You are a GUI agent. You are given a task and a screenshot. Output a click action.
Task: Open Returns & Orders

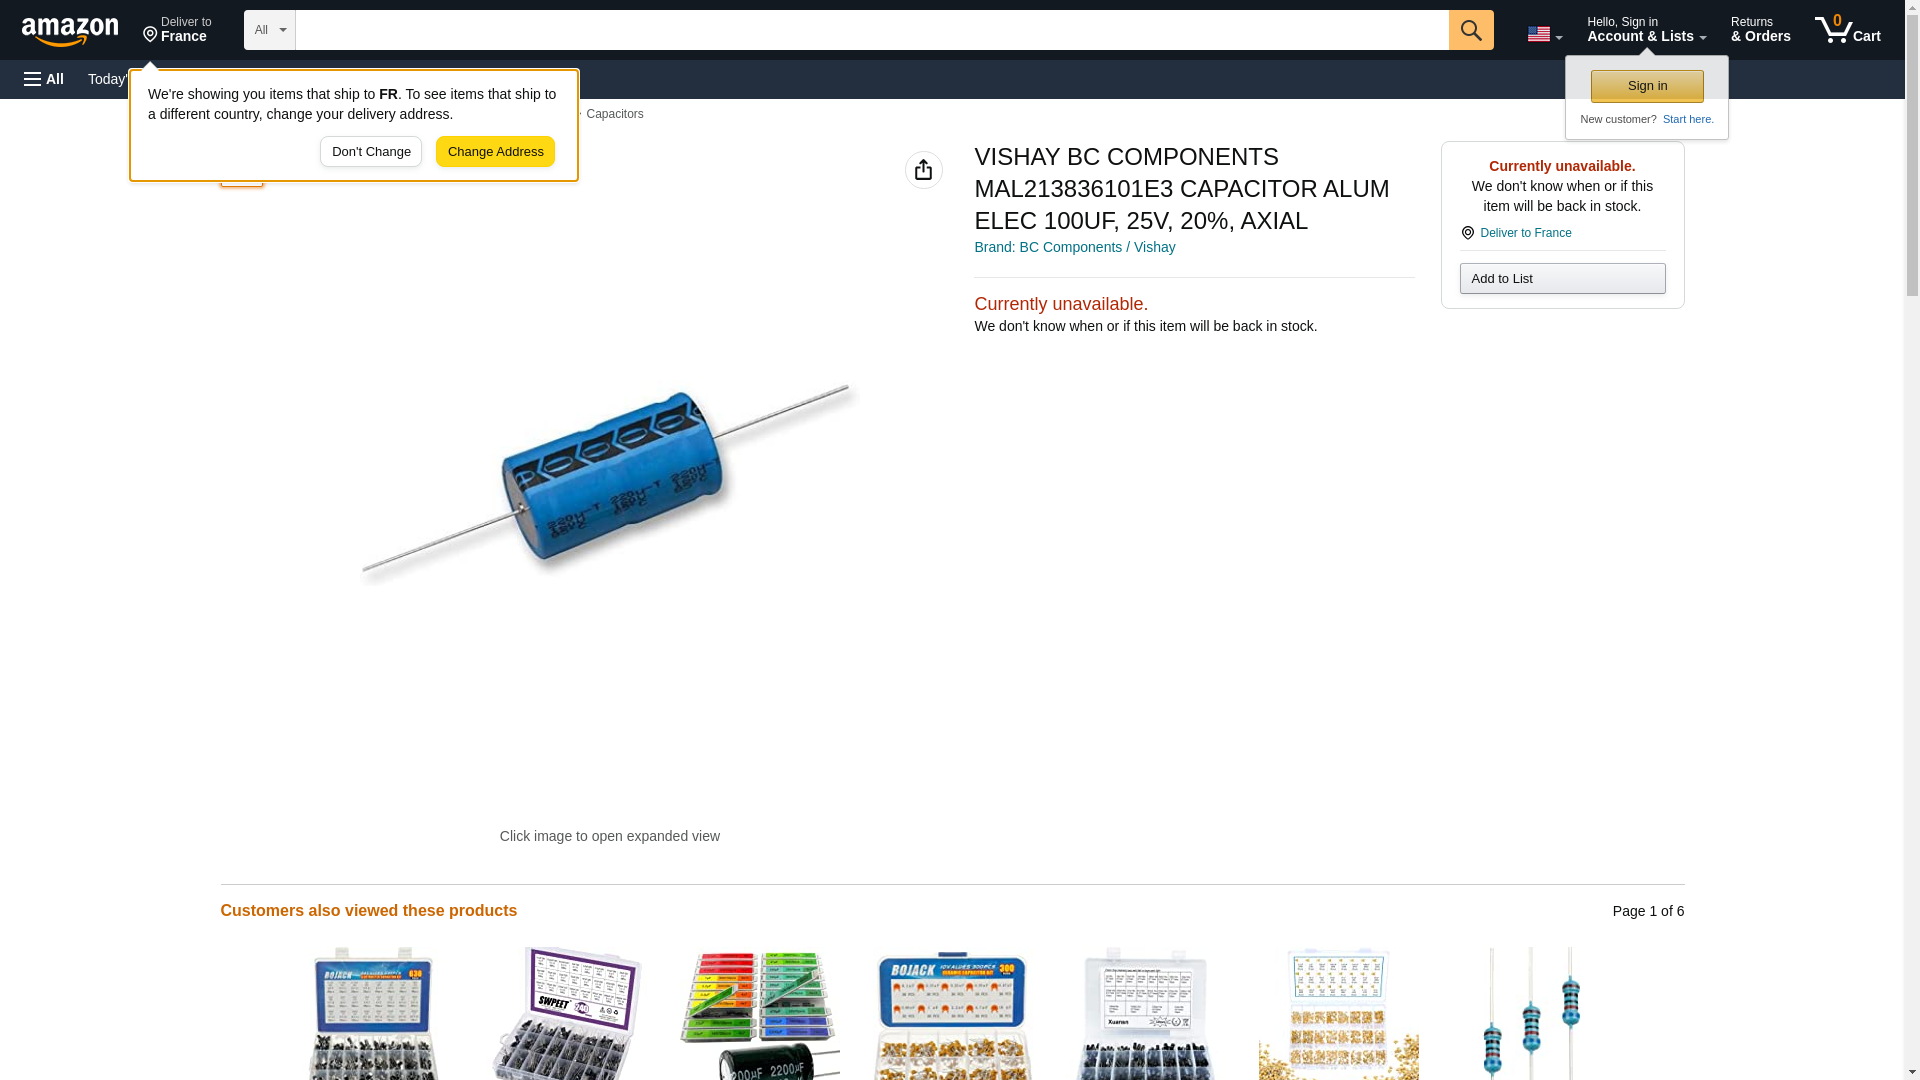(1760, 30)
